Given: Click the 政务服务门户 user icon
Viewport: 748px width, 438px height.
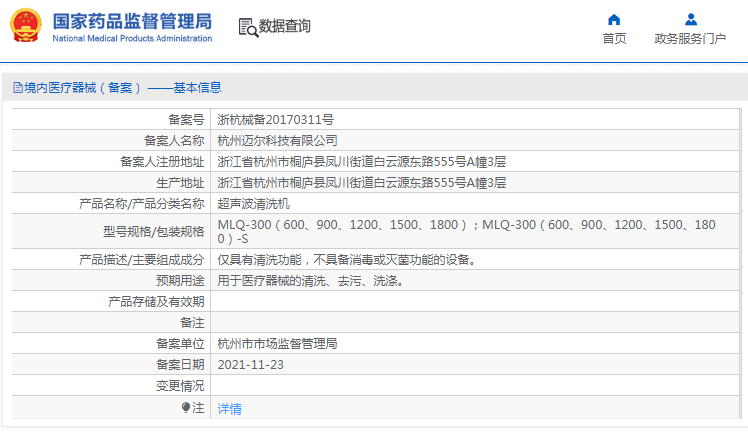Looking at the screenshot, I should 690,20.
